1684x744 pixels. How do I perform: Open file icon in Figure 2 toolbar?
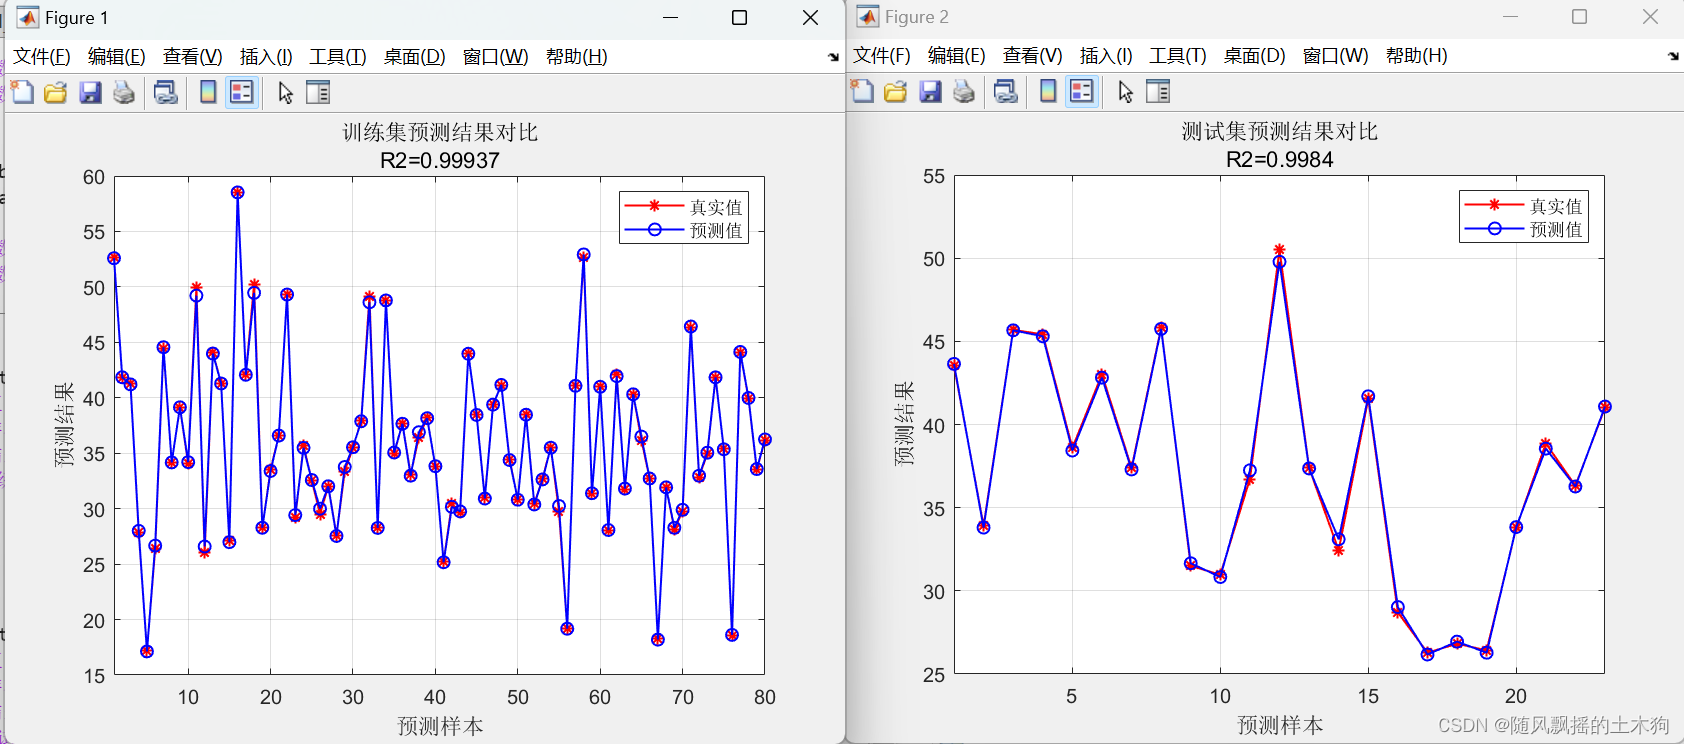pos(896,92)
